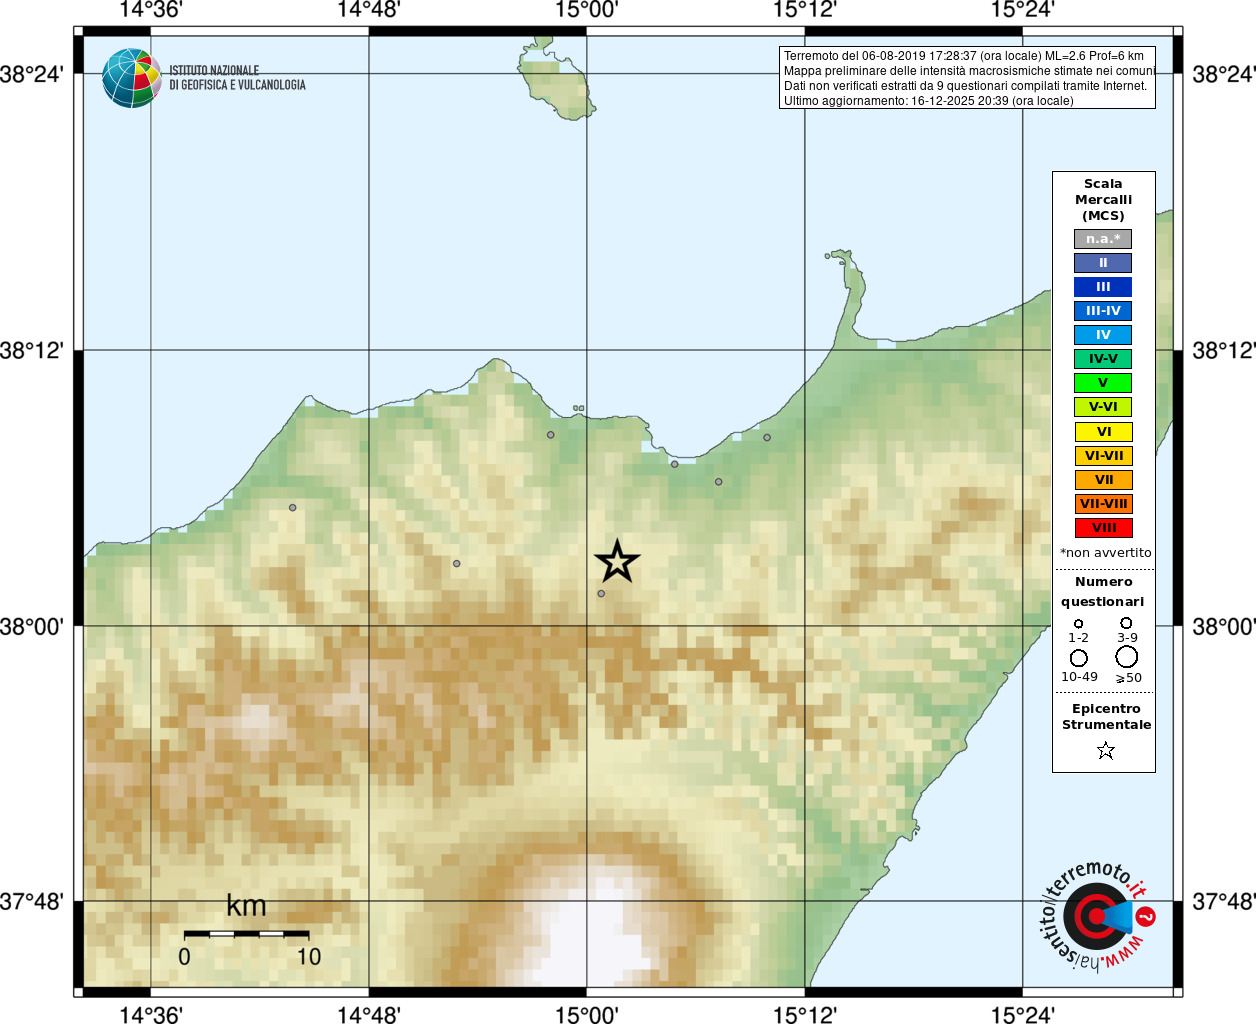This screenshot has width=1256, height=1024.
Task: Click the IV-V green legend swatch
Action: (1103, 359)
